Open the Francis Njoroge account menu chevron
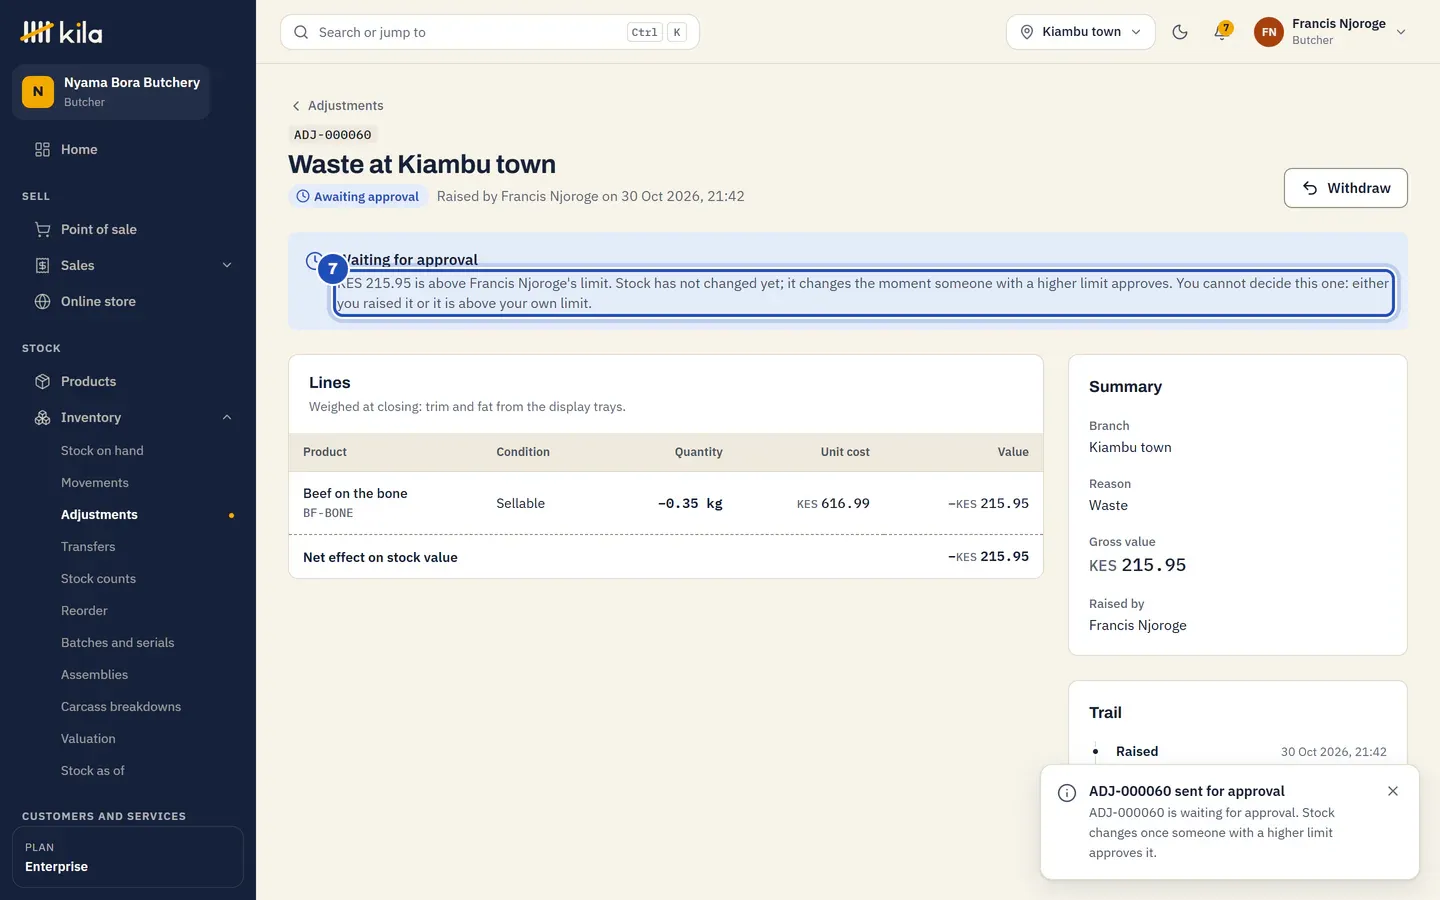Viewport: 1440px width, 900px height. (1401, 32)
